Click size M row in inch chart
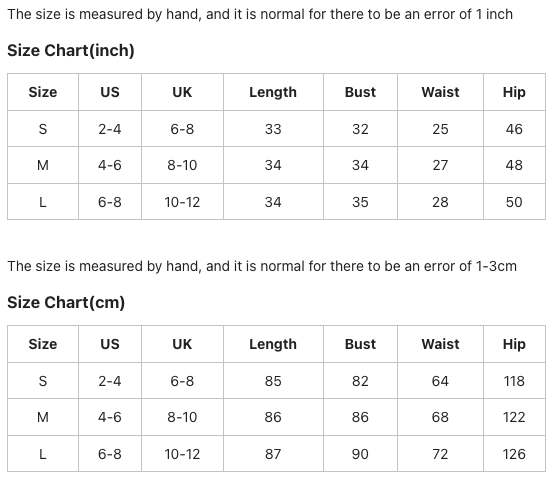 click(276, 165)
